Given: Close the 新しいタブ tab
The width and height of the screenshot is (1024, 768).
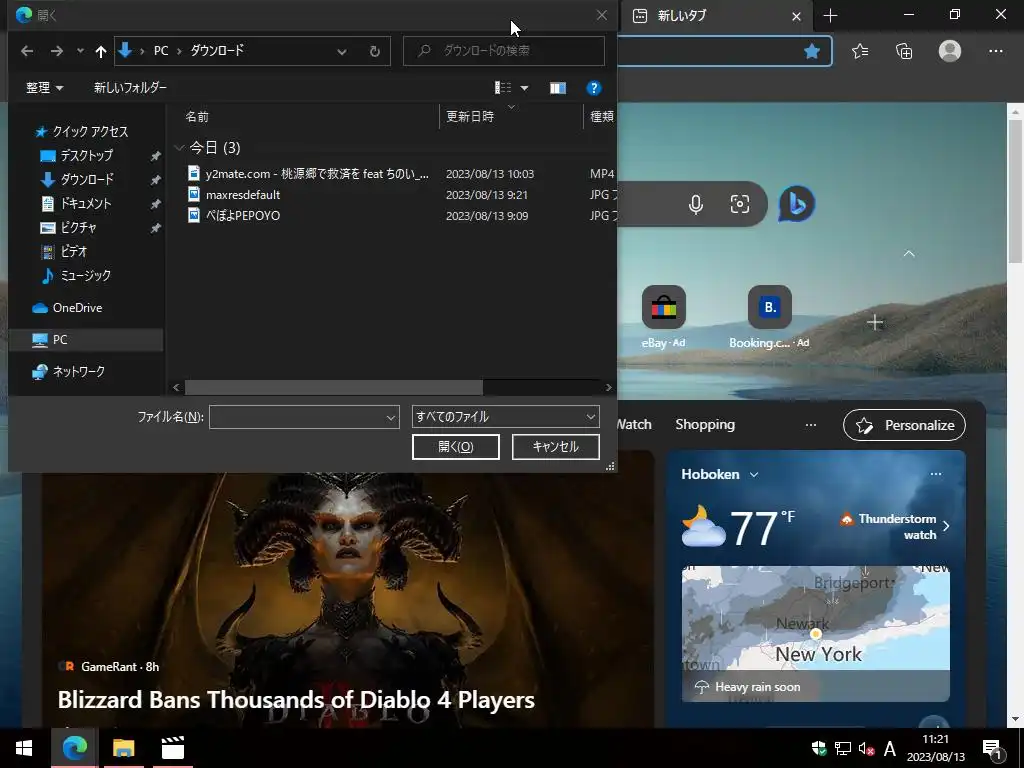Looking at the screenshot, I should pyautogui.click(x=796, y=16).
